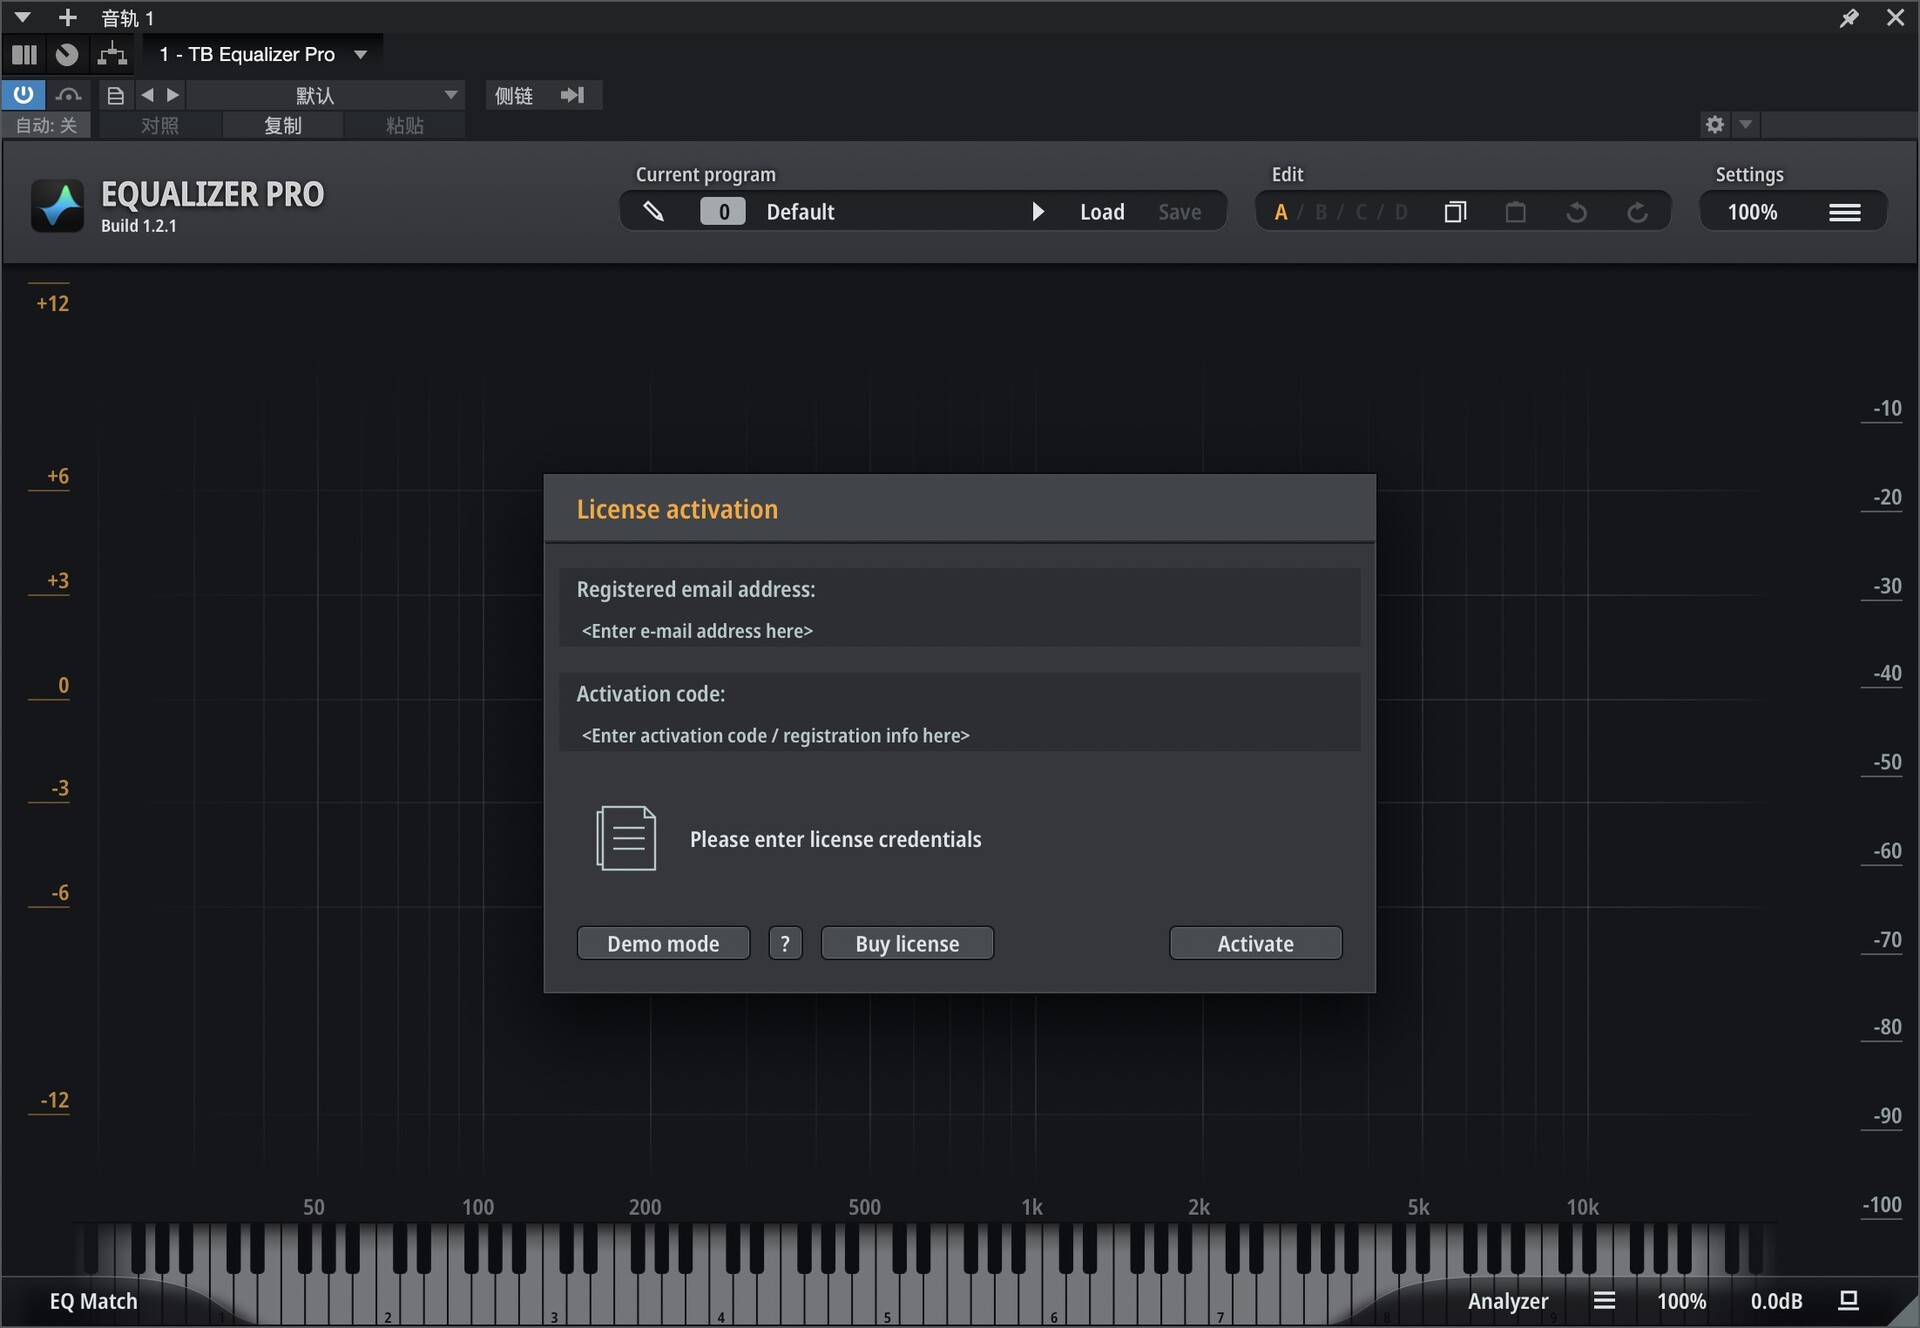Viewport: 1920px width, 1328px height.
Task: Click the bottom bar 100% value
Action: [x=1681, y=1301]
